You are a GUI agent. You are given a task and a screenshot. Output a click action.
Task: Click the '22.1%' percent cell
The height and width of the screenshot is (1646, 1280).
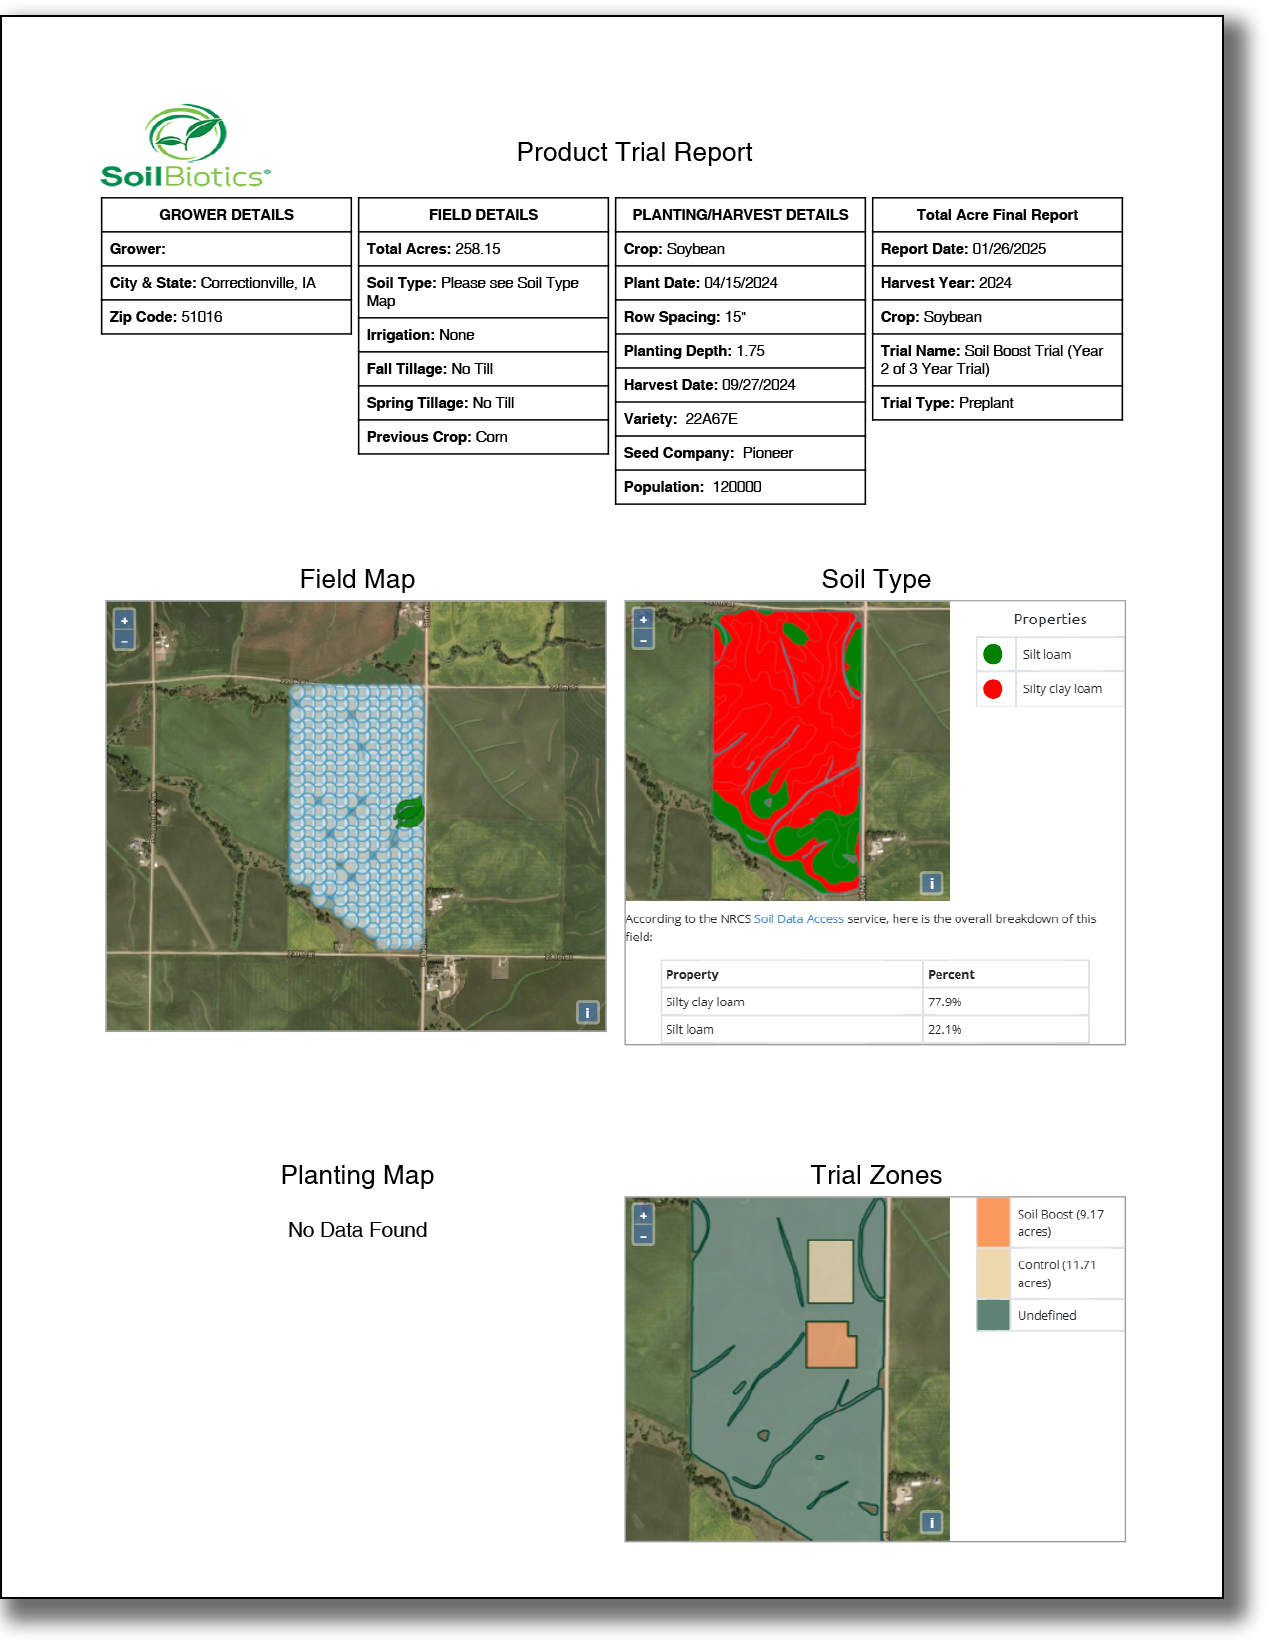(1005, 1029)
